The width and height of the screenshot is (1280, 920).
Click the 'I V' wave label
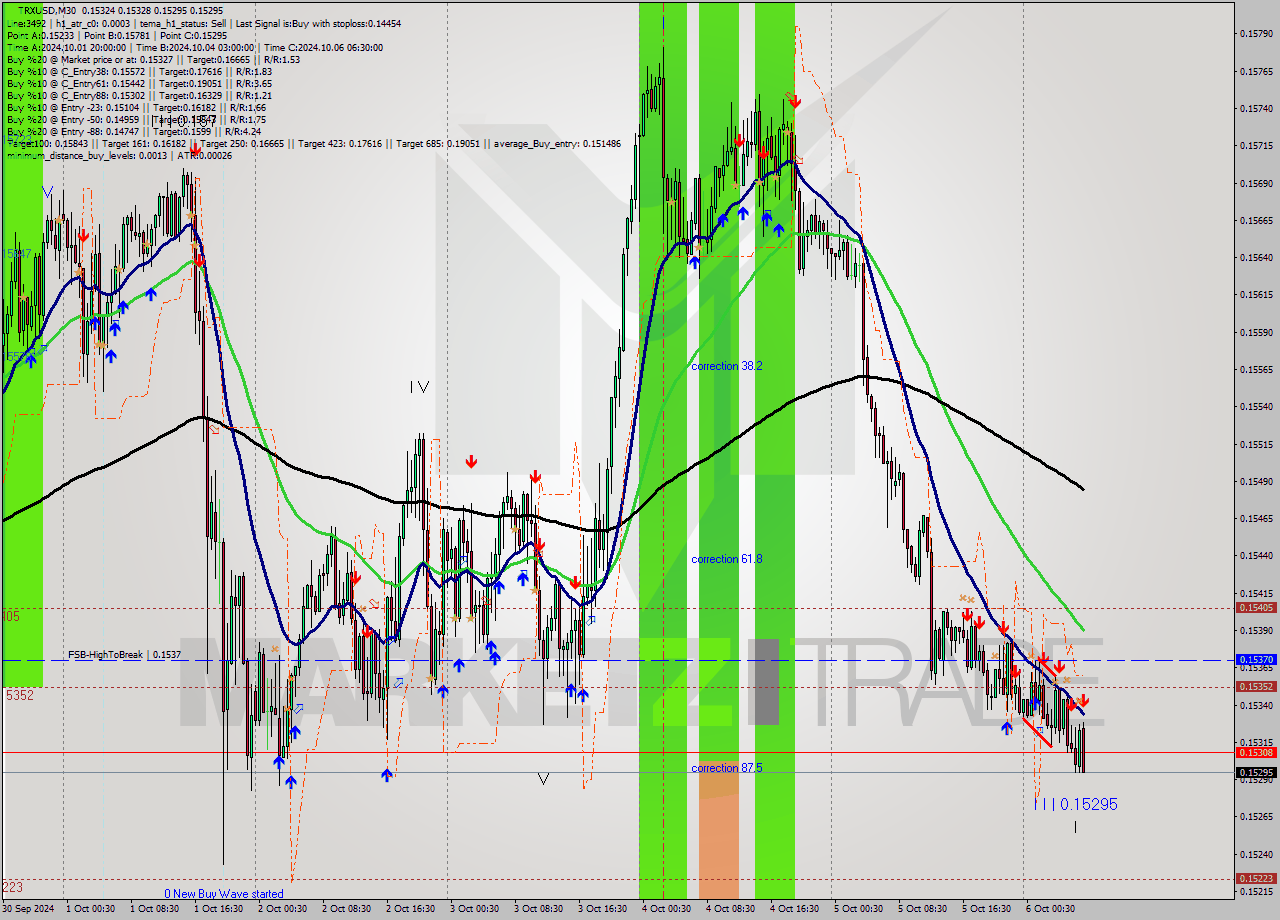[x=419, y=386]
